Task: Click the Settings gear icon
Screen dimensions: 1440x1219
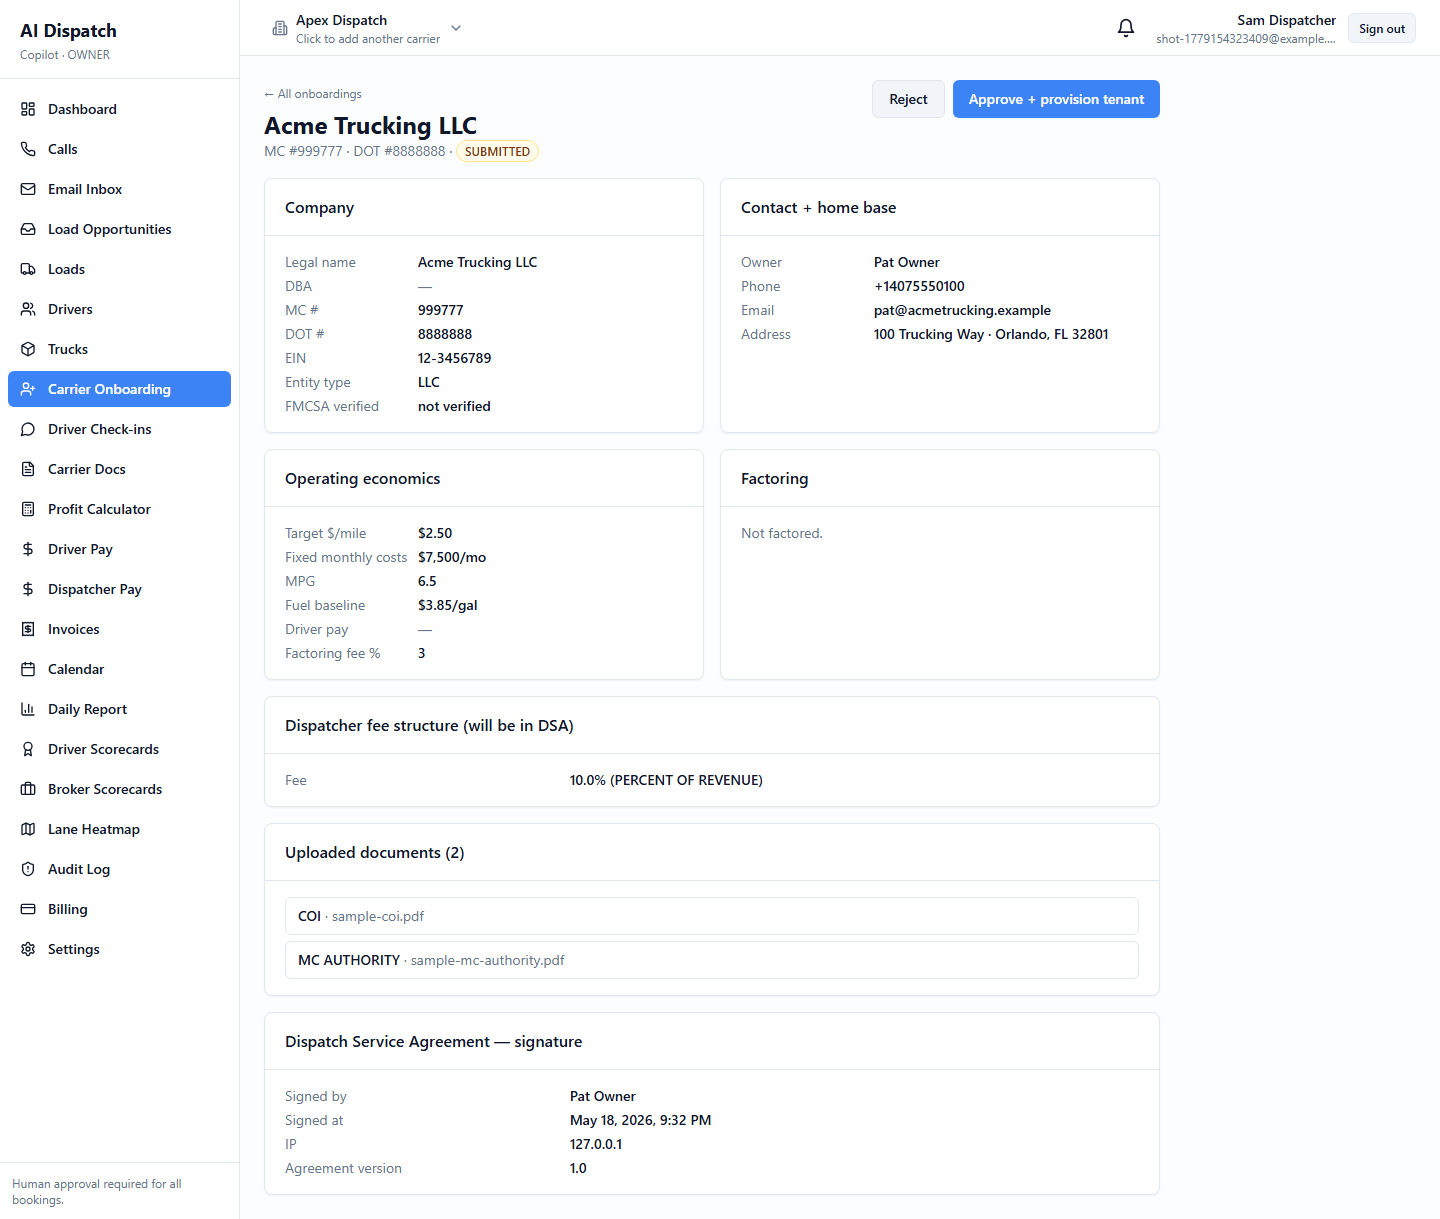Action: 28,949
